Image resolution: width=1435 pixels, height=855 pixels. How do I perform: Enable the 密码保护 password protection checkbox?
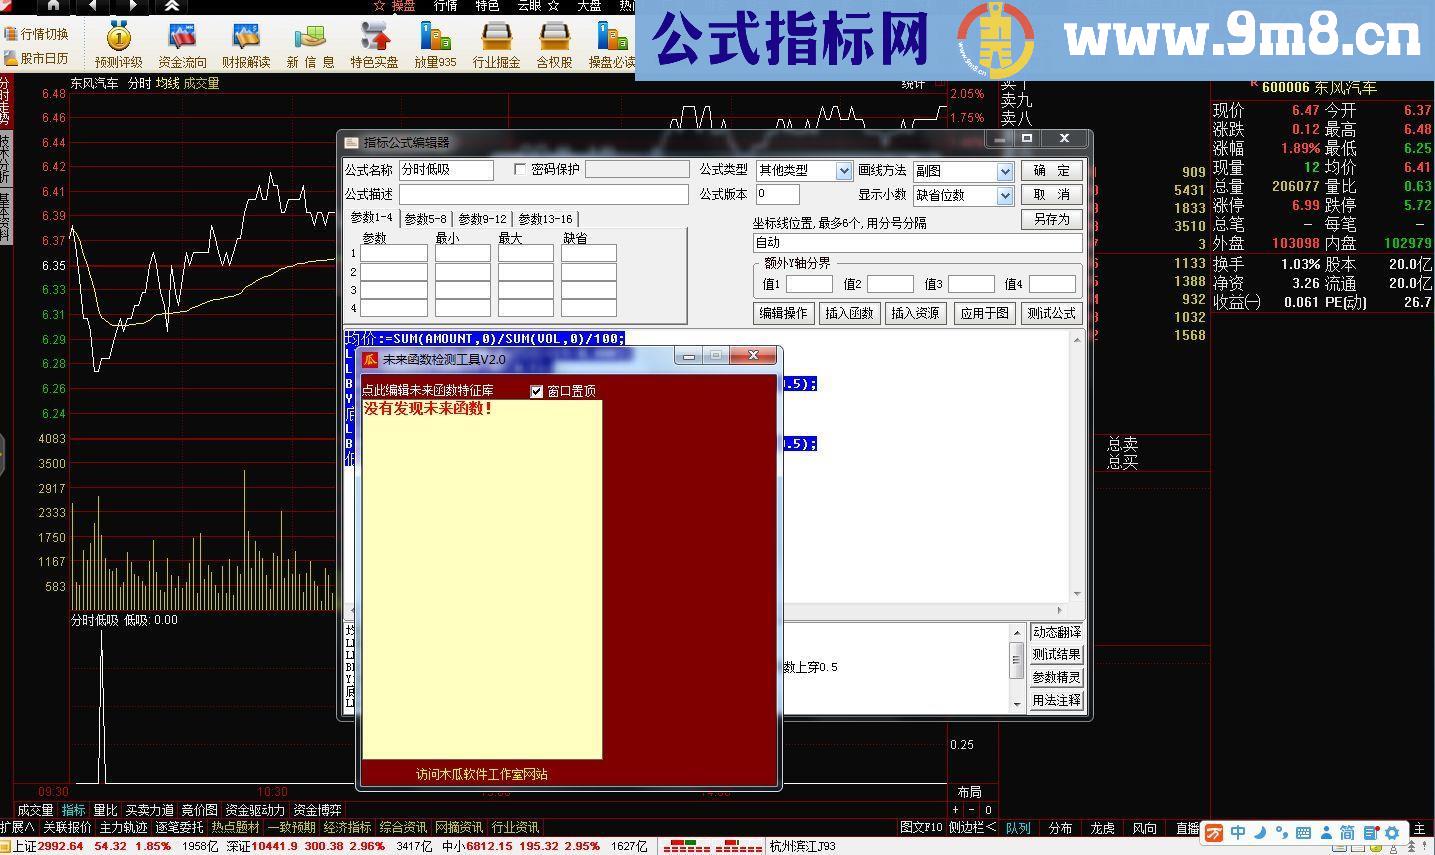(x=518, y=168)
